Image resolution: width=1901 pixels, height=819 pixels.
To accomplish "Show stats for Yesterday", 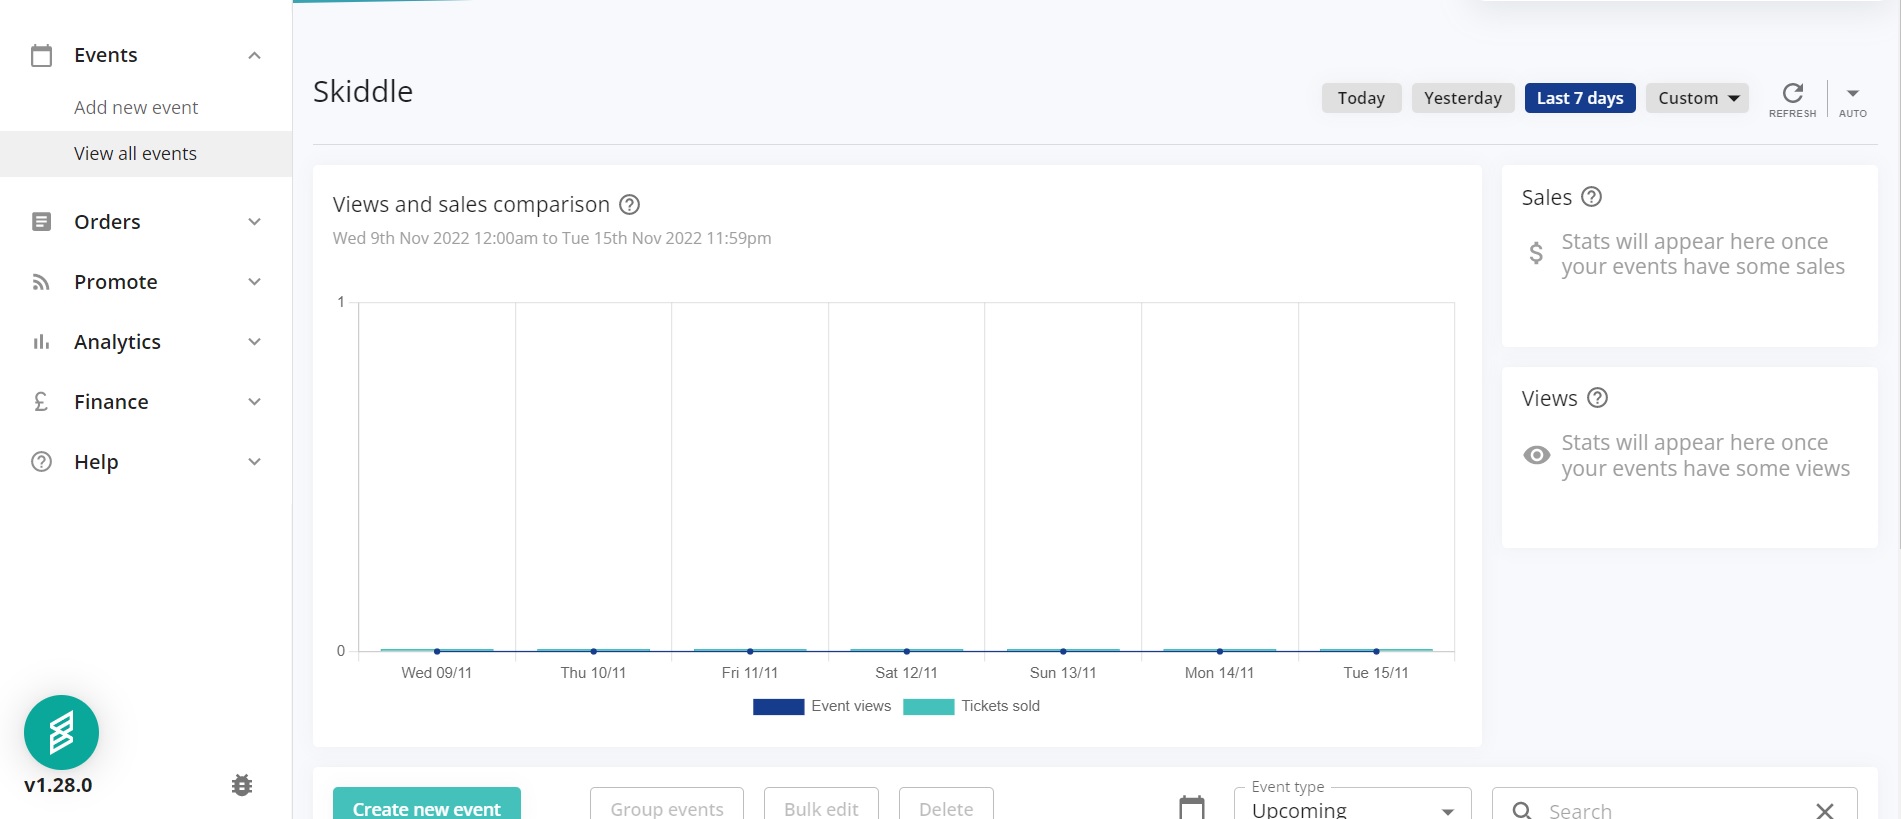I will (1463, 98).
